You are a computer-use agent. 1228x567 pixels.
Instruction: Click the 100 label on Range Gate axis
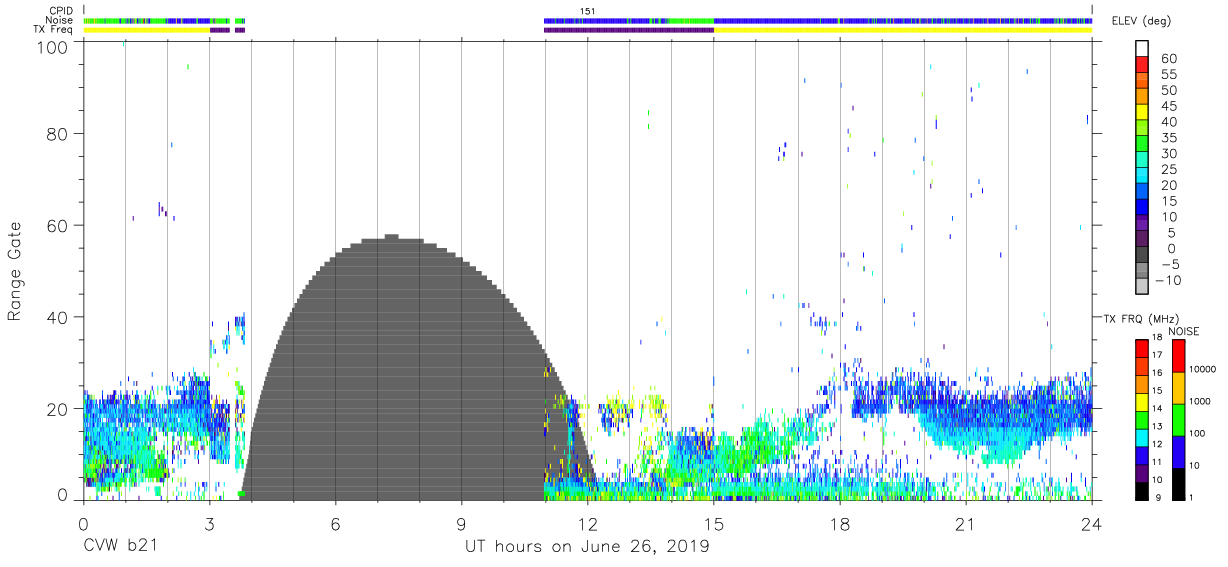click(x=54, y=47)
